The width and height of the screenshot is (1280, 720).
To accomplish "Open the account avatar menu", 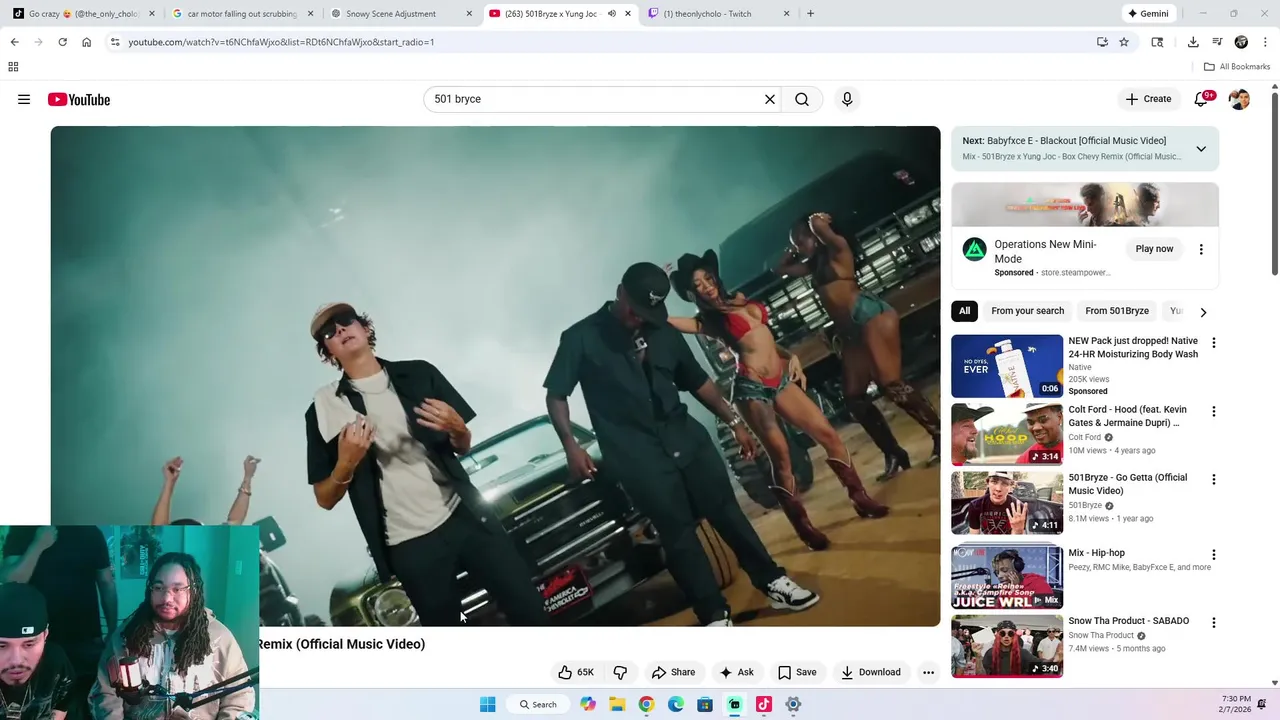I will click(x=1239, y=99).
